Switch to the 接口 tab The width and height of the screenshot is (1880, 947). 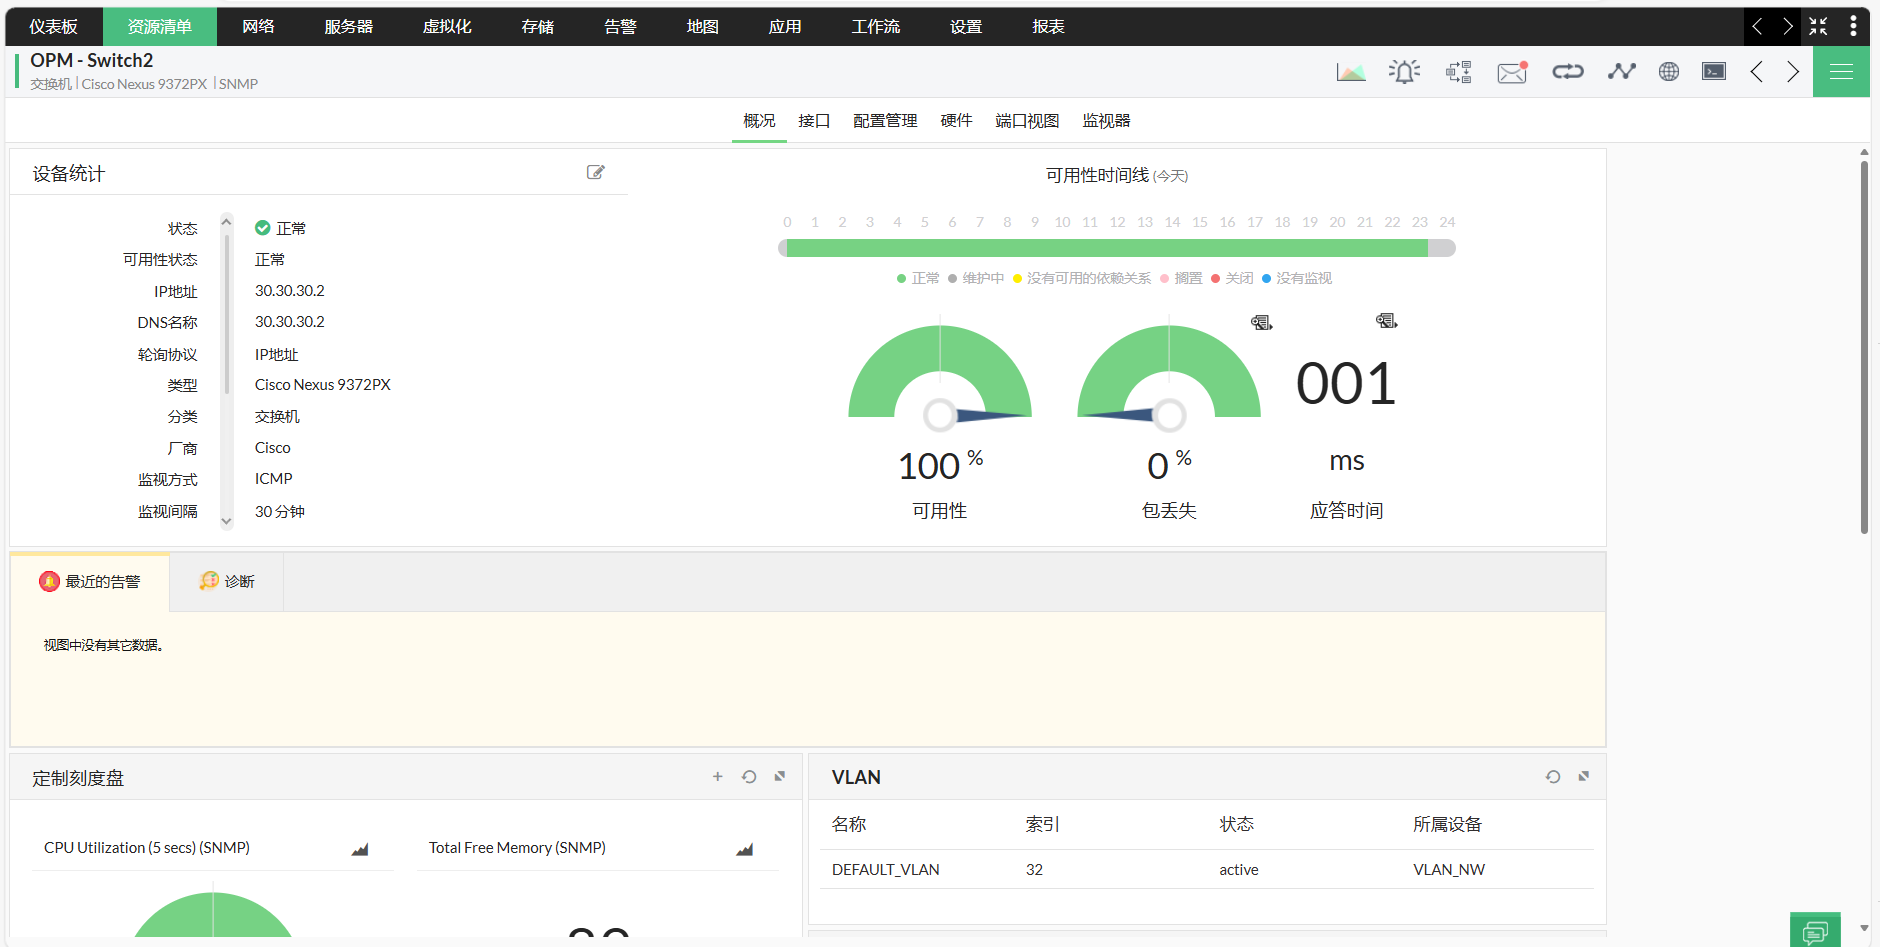click(x=814, y=121)
